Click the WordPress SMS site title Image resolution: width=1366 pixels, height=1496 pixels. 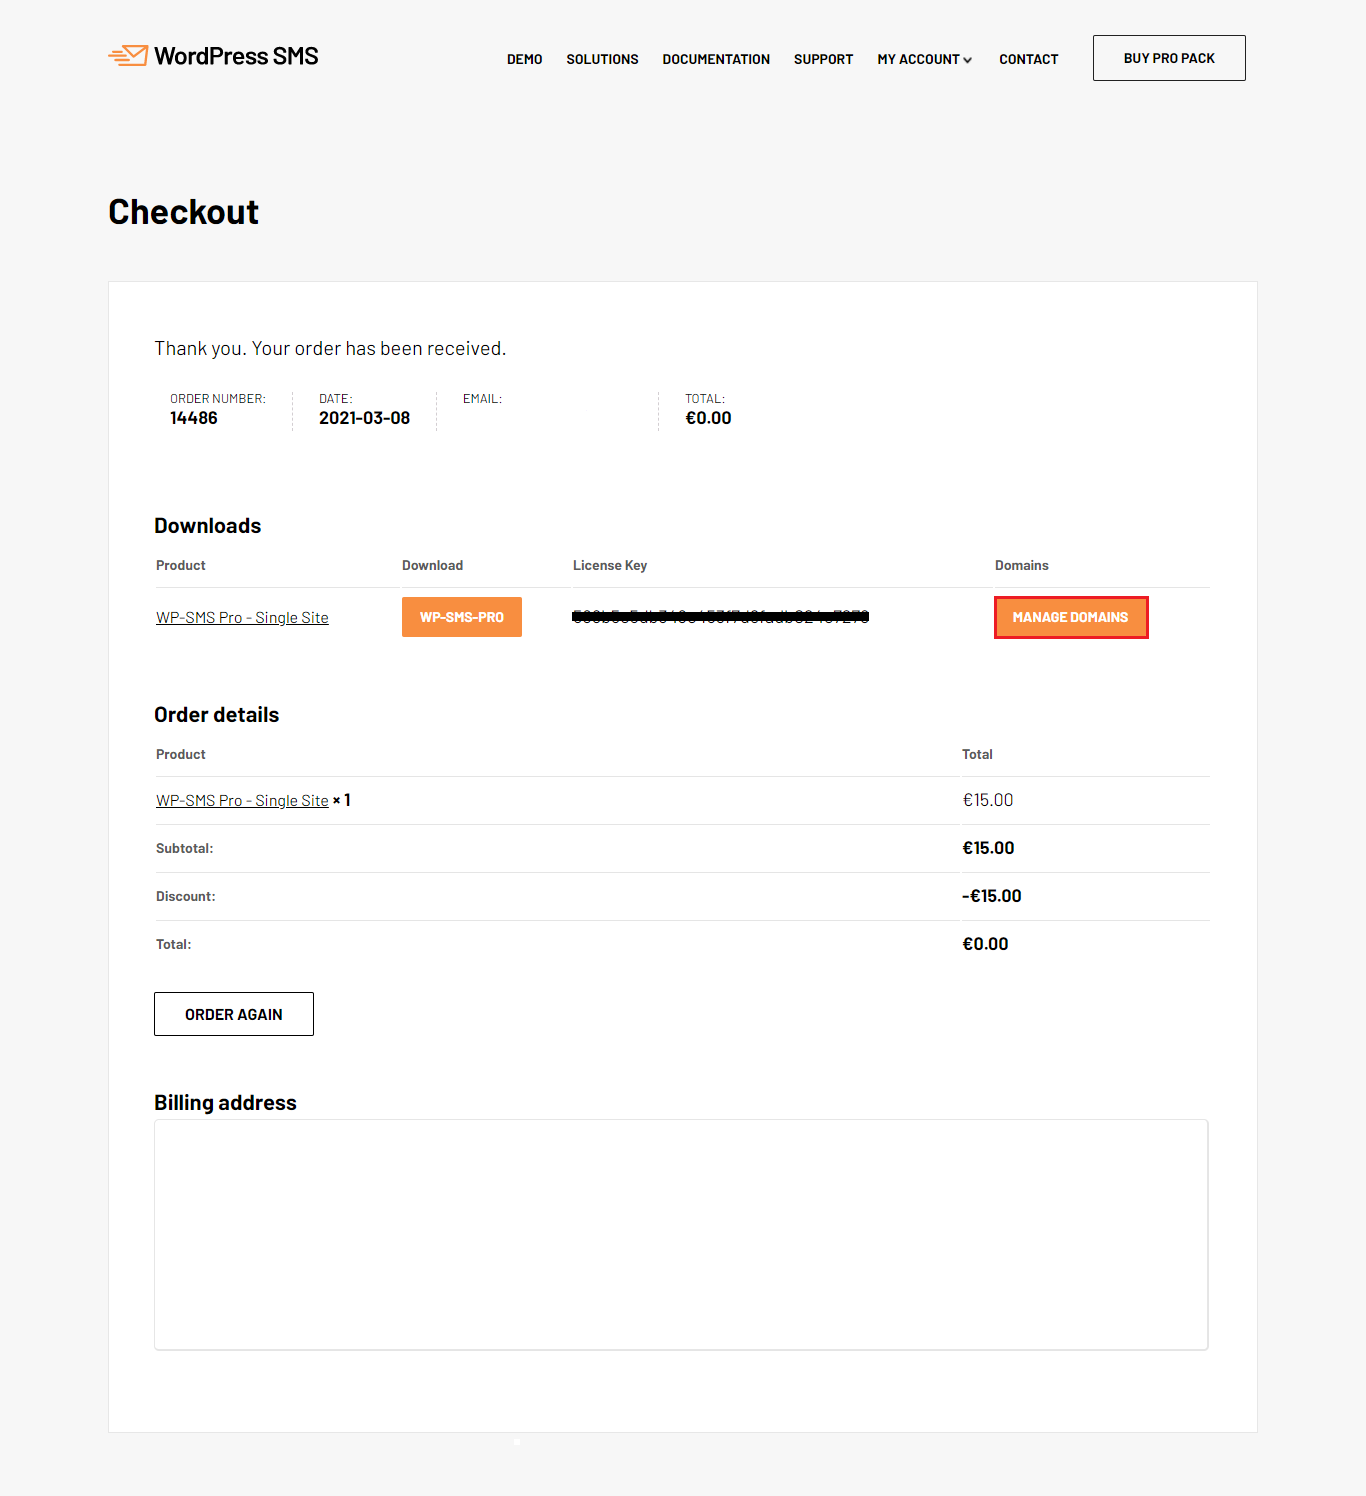[x=236, y=56]
